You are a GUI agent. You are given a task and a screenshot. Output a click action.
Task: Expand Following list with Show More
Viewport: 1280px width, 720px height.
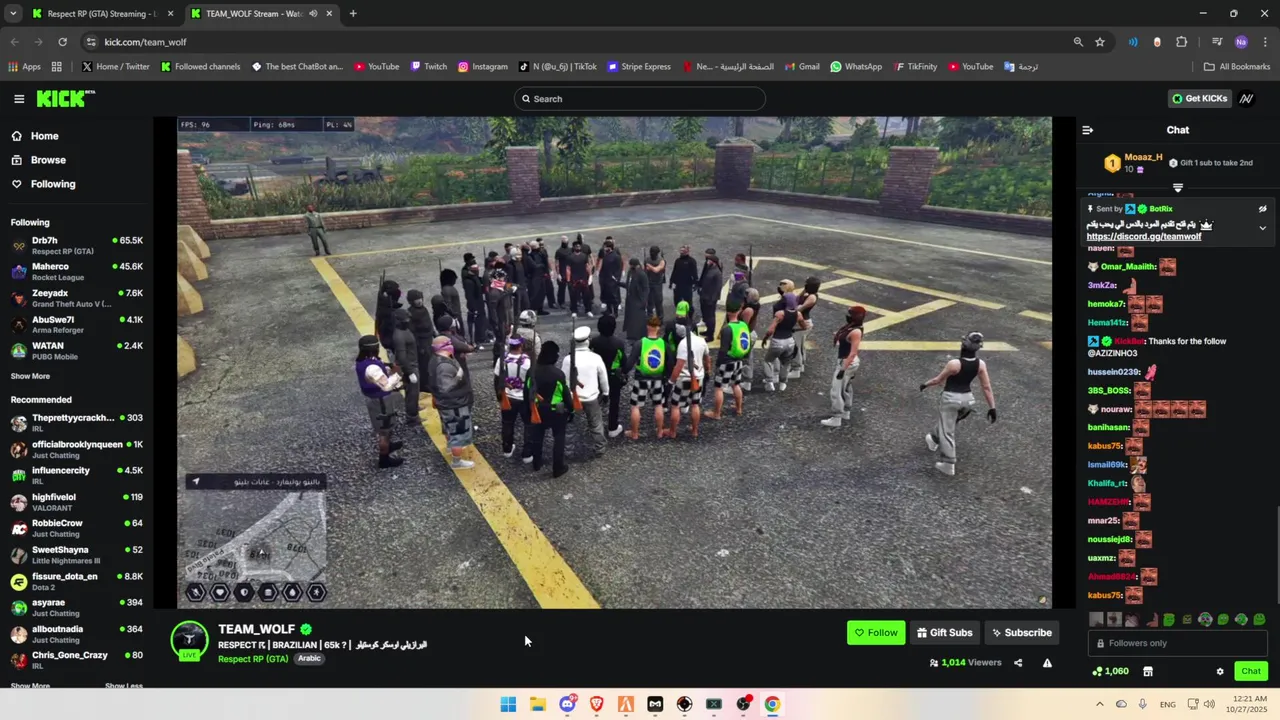[x=30, y=376]
